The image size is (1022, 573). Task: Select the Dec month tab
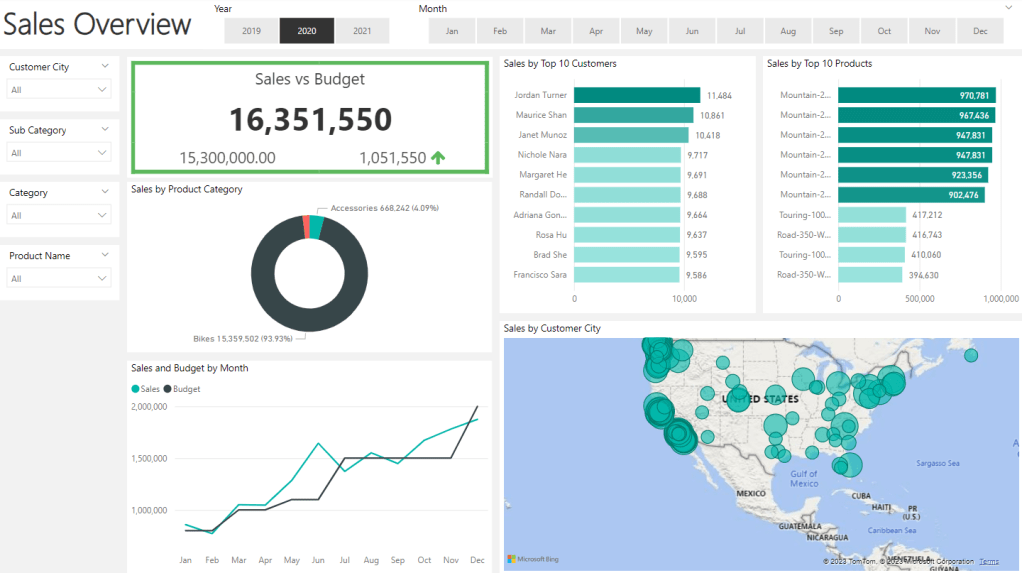(980, 31)
